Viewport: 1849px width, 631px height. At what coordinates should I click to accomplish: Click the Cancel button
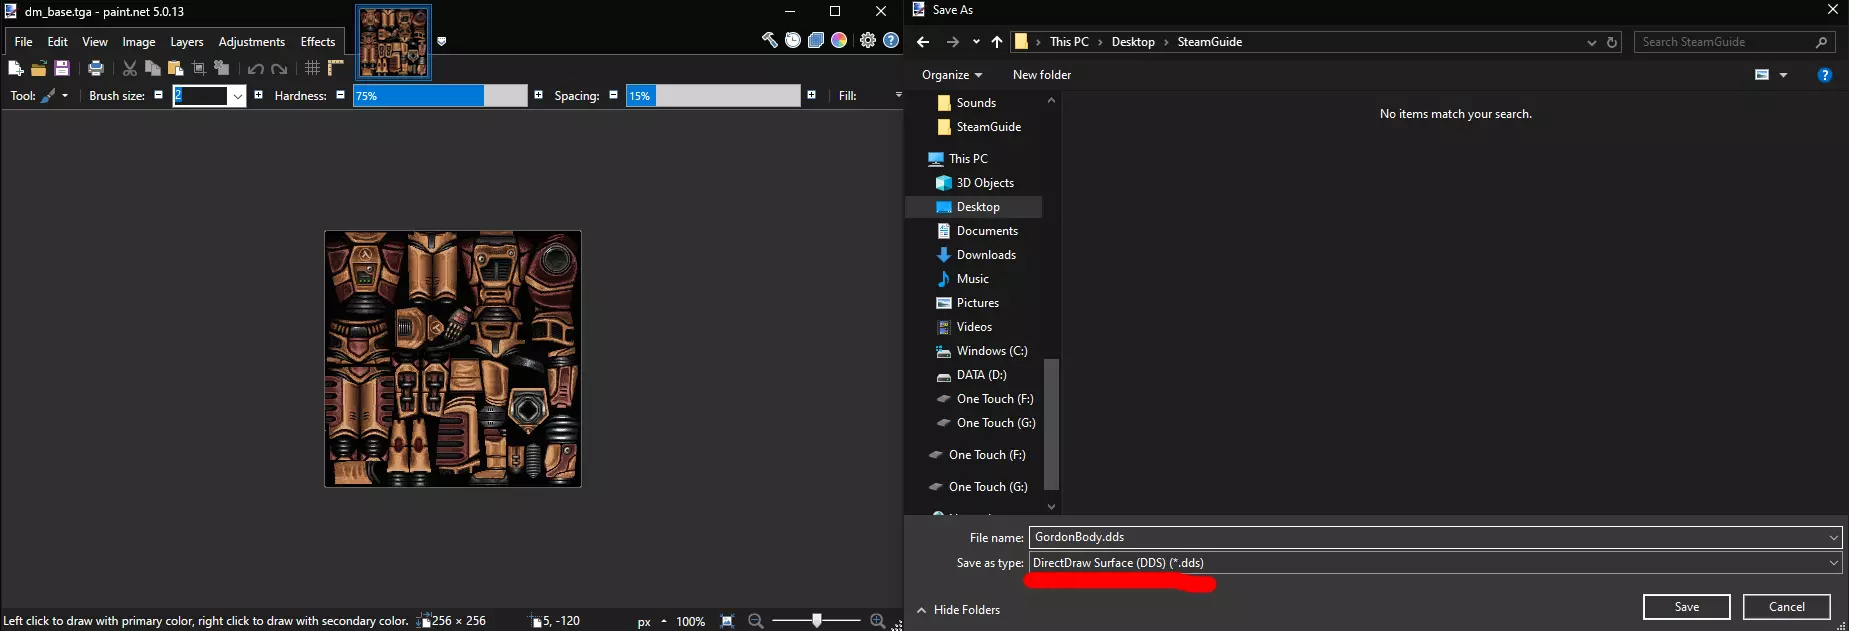point(1787,607)
